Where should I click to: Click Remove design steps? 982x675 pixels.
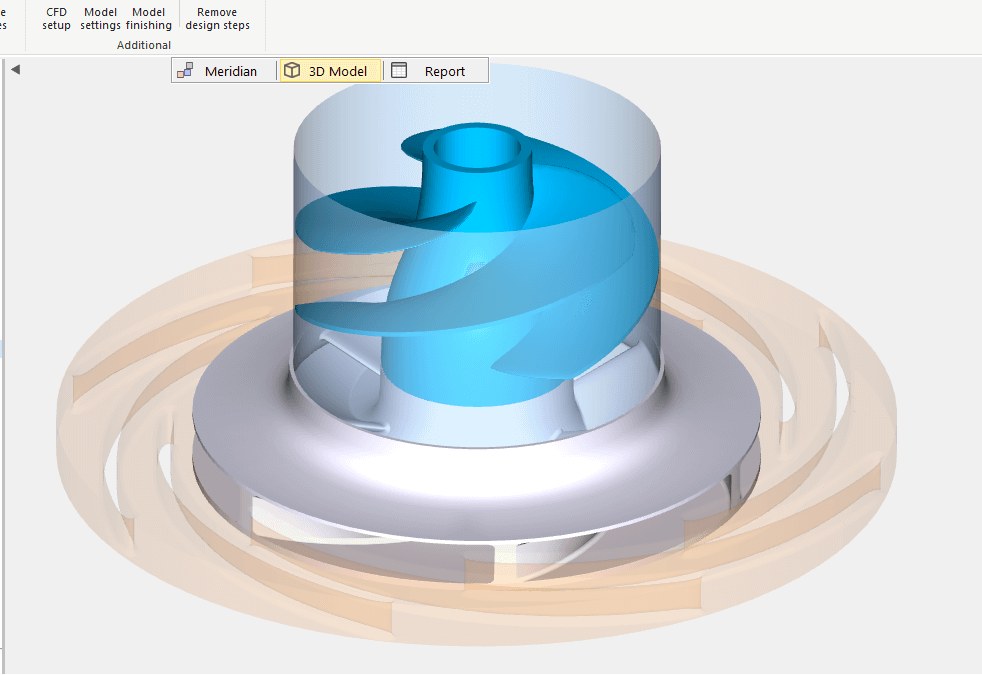(x=217, y=19)
